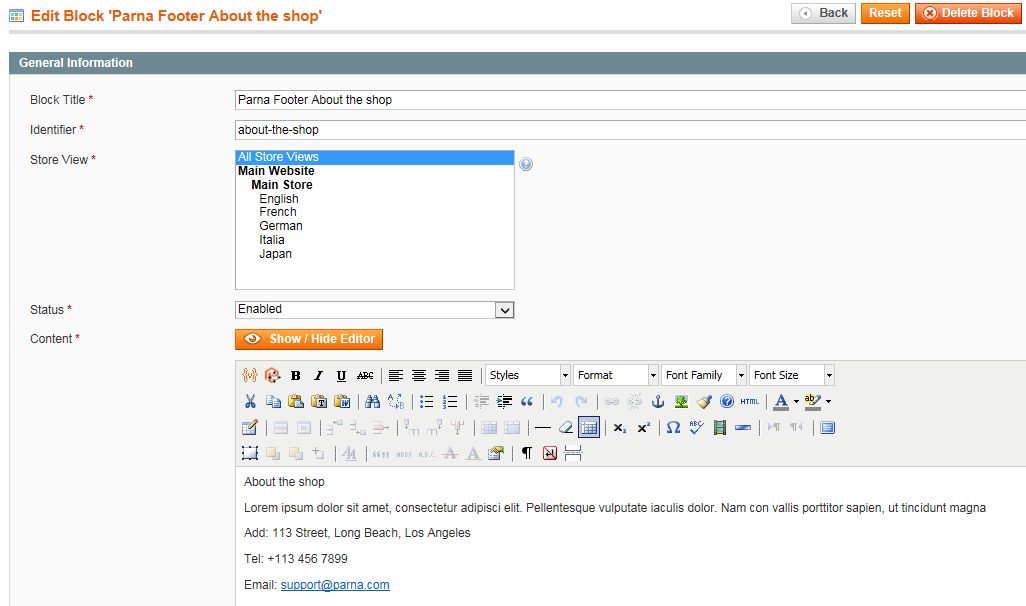
Task: Click the Indent icon
Action: [504, 401]
